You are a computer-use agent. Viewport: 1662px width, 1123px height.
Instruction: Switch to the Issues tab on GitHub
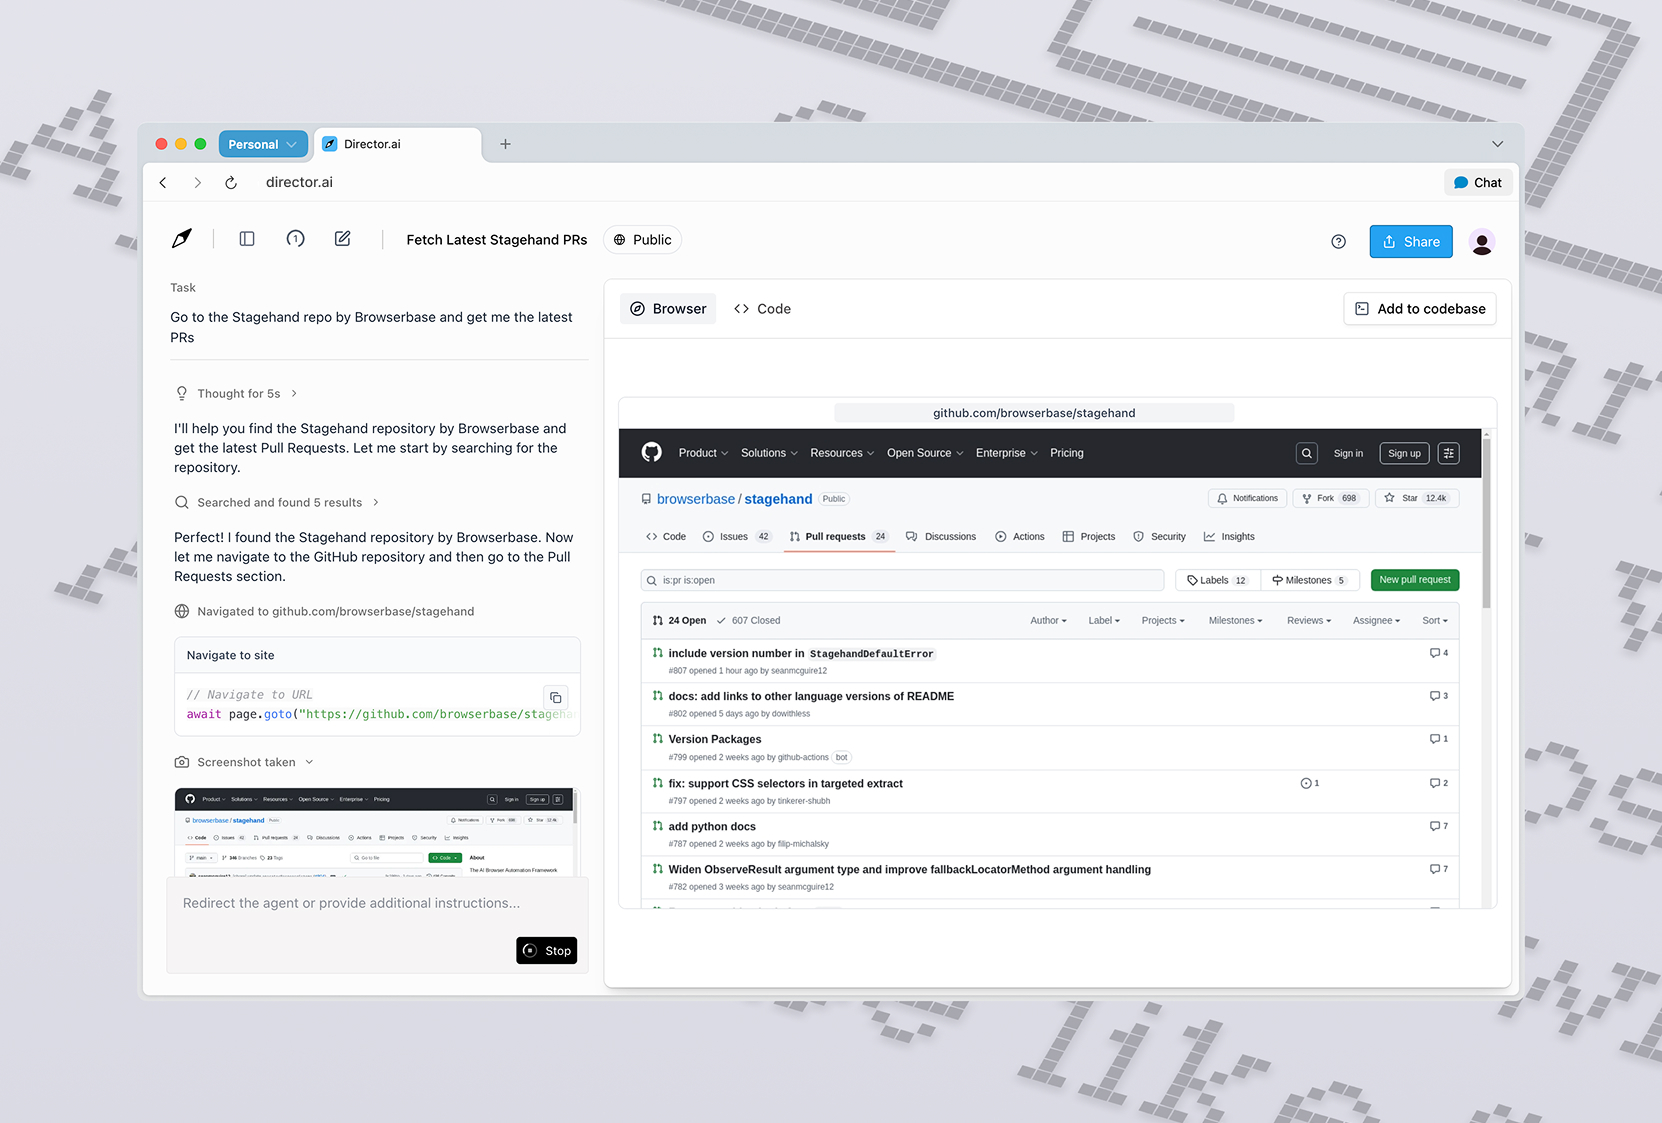click(x=730, y=536)
